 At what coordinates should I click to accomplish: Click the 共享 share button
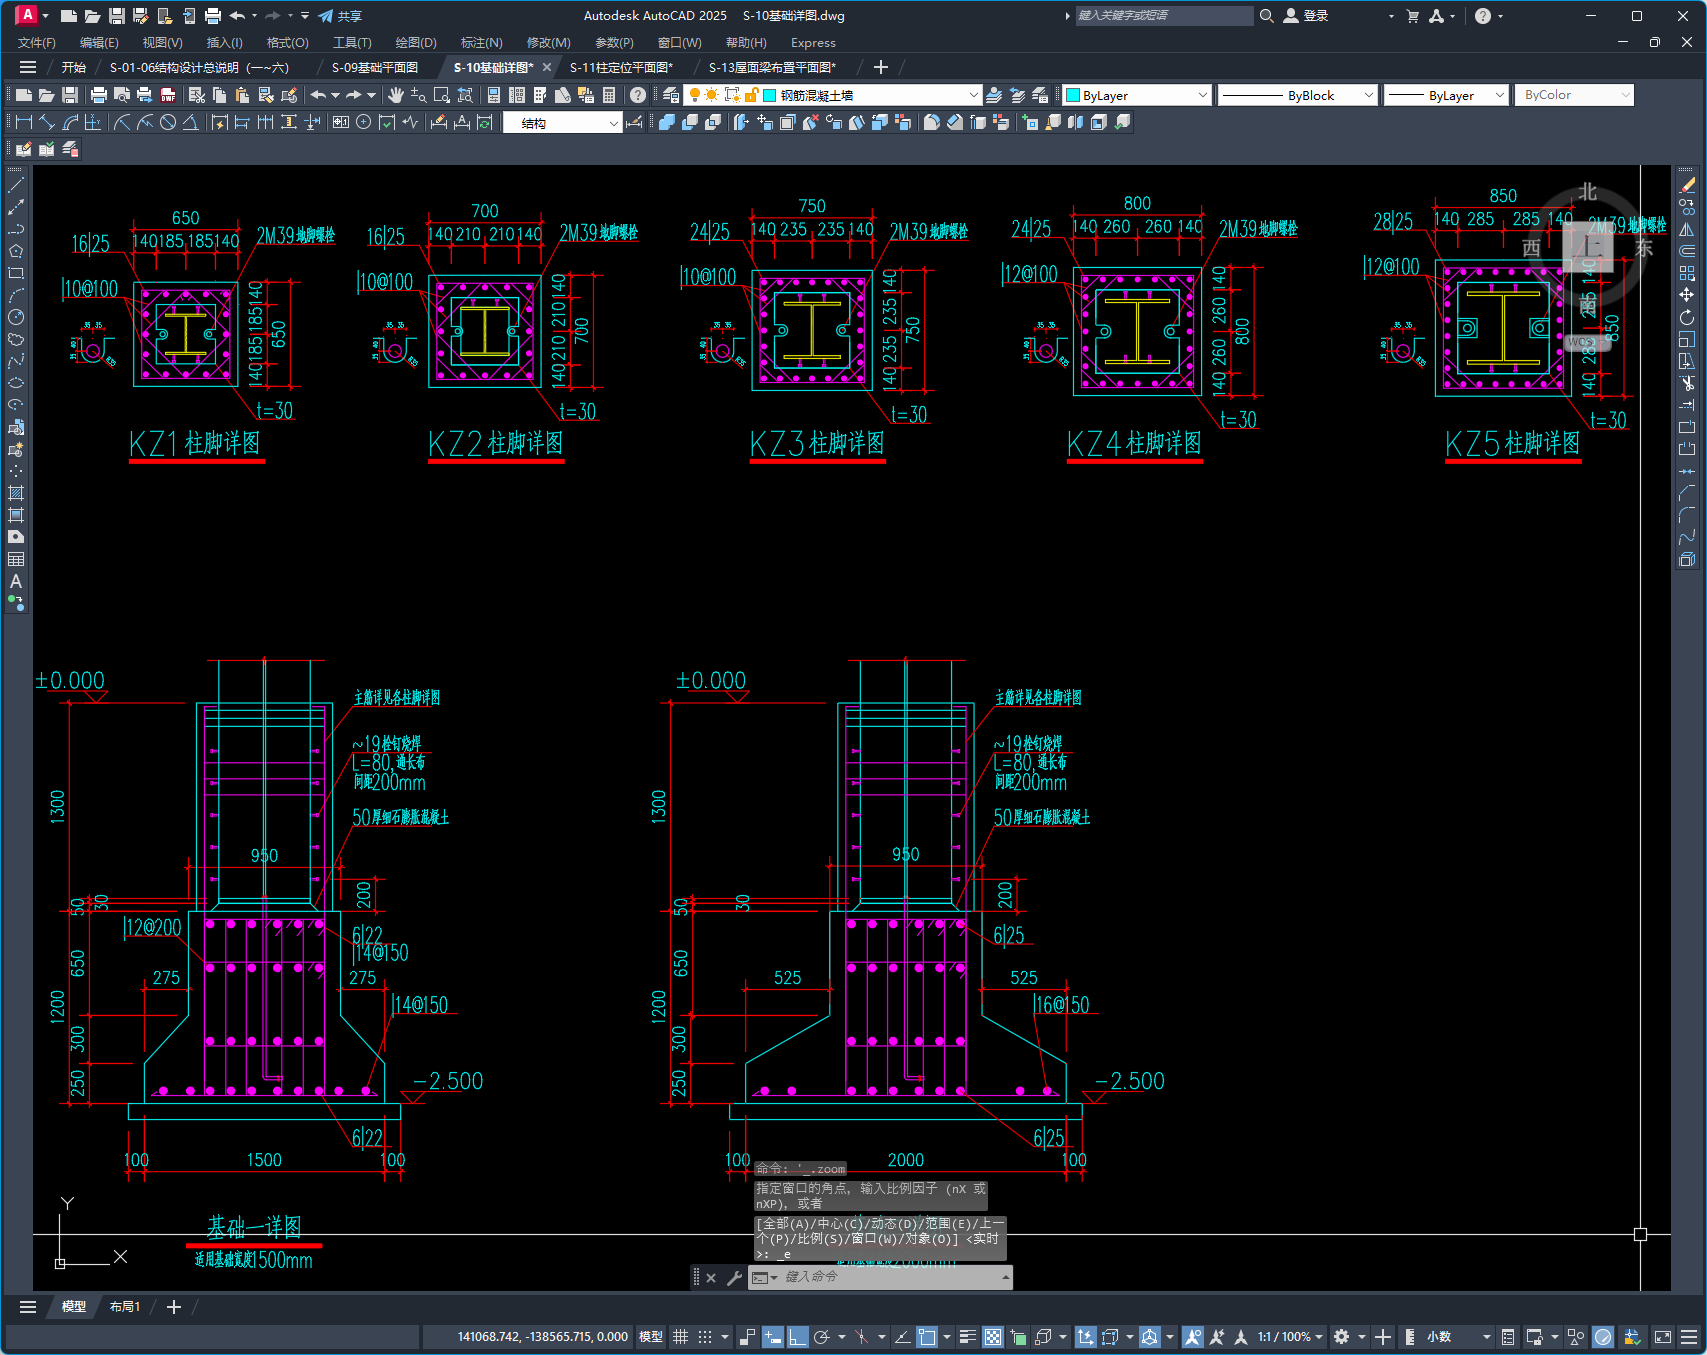pyautogui.click(x=340, y=16)
